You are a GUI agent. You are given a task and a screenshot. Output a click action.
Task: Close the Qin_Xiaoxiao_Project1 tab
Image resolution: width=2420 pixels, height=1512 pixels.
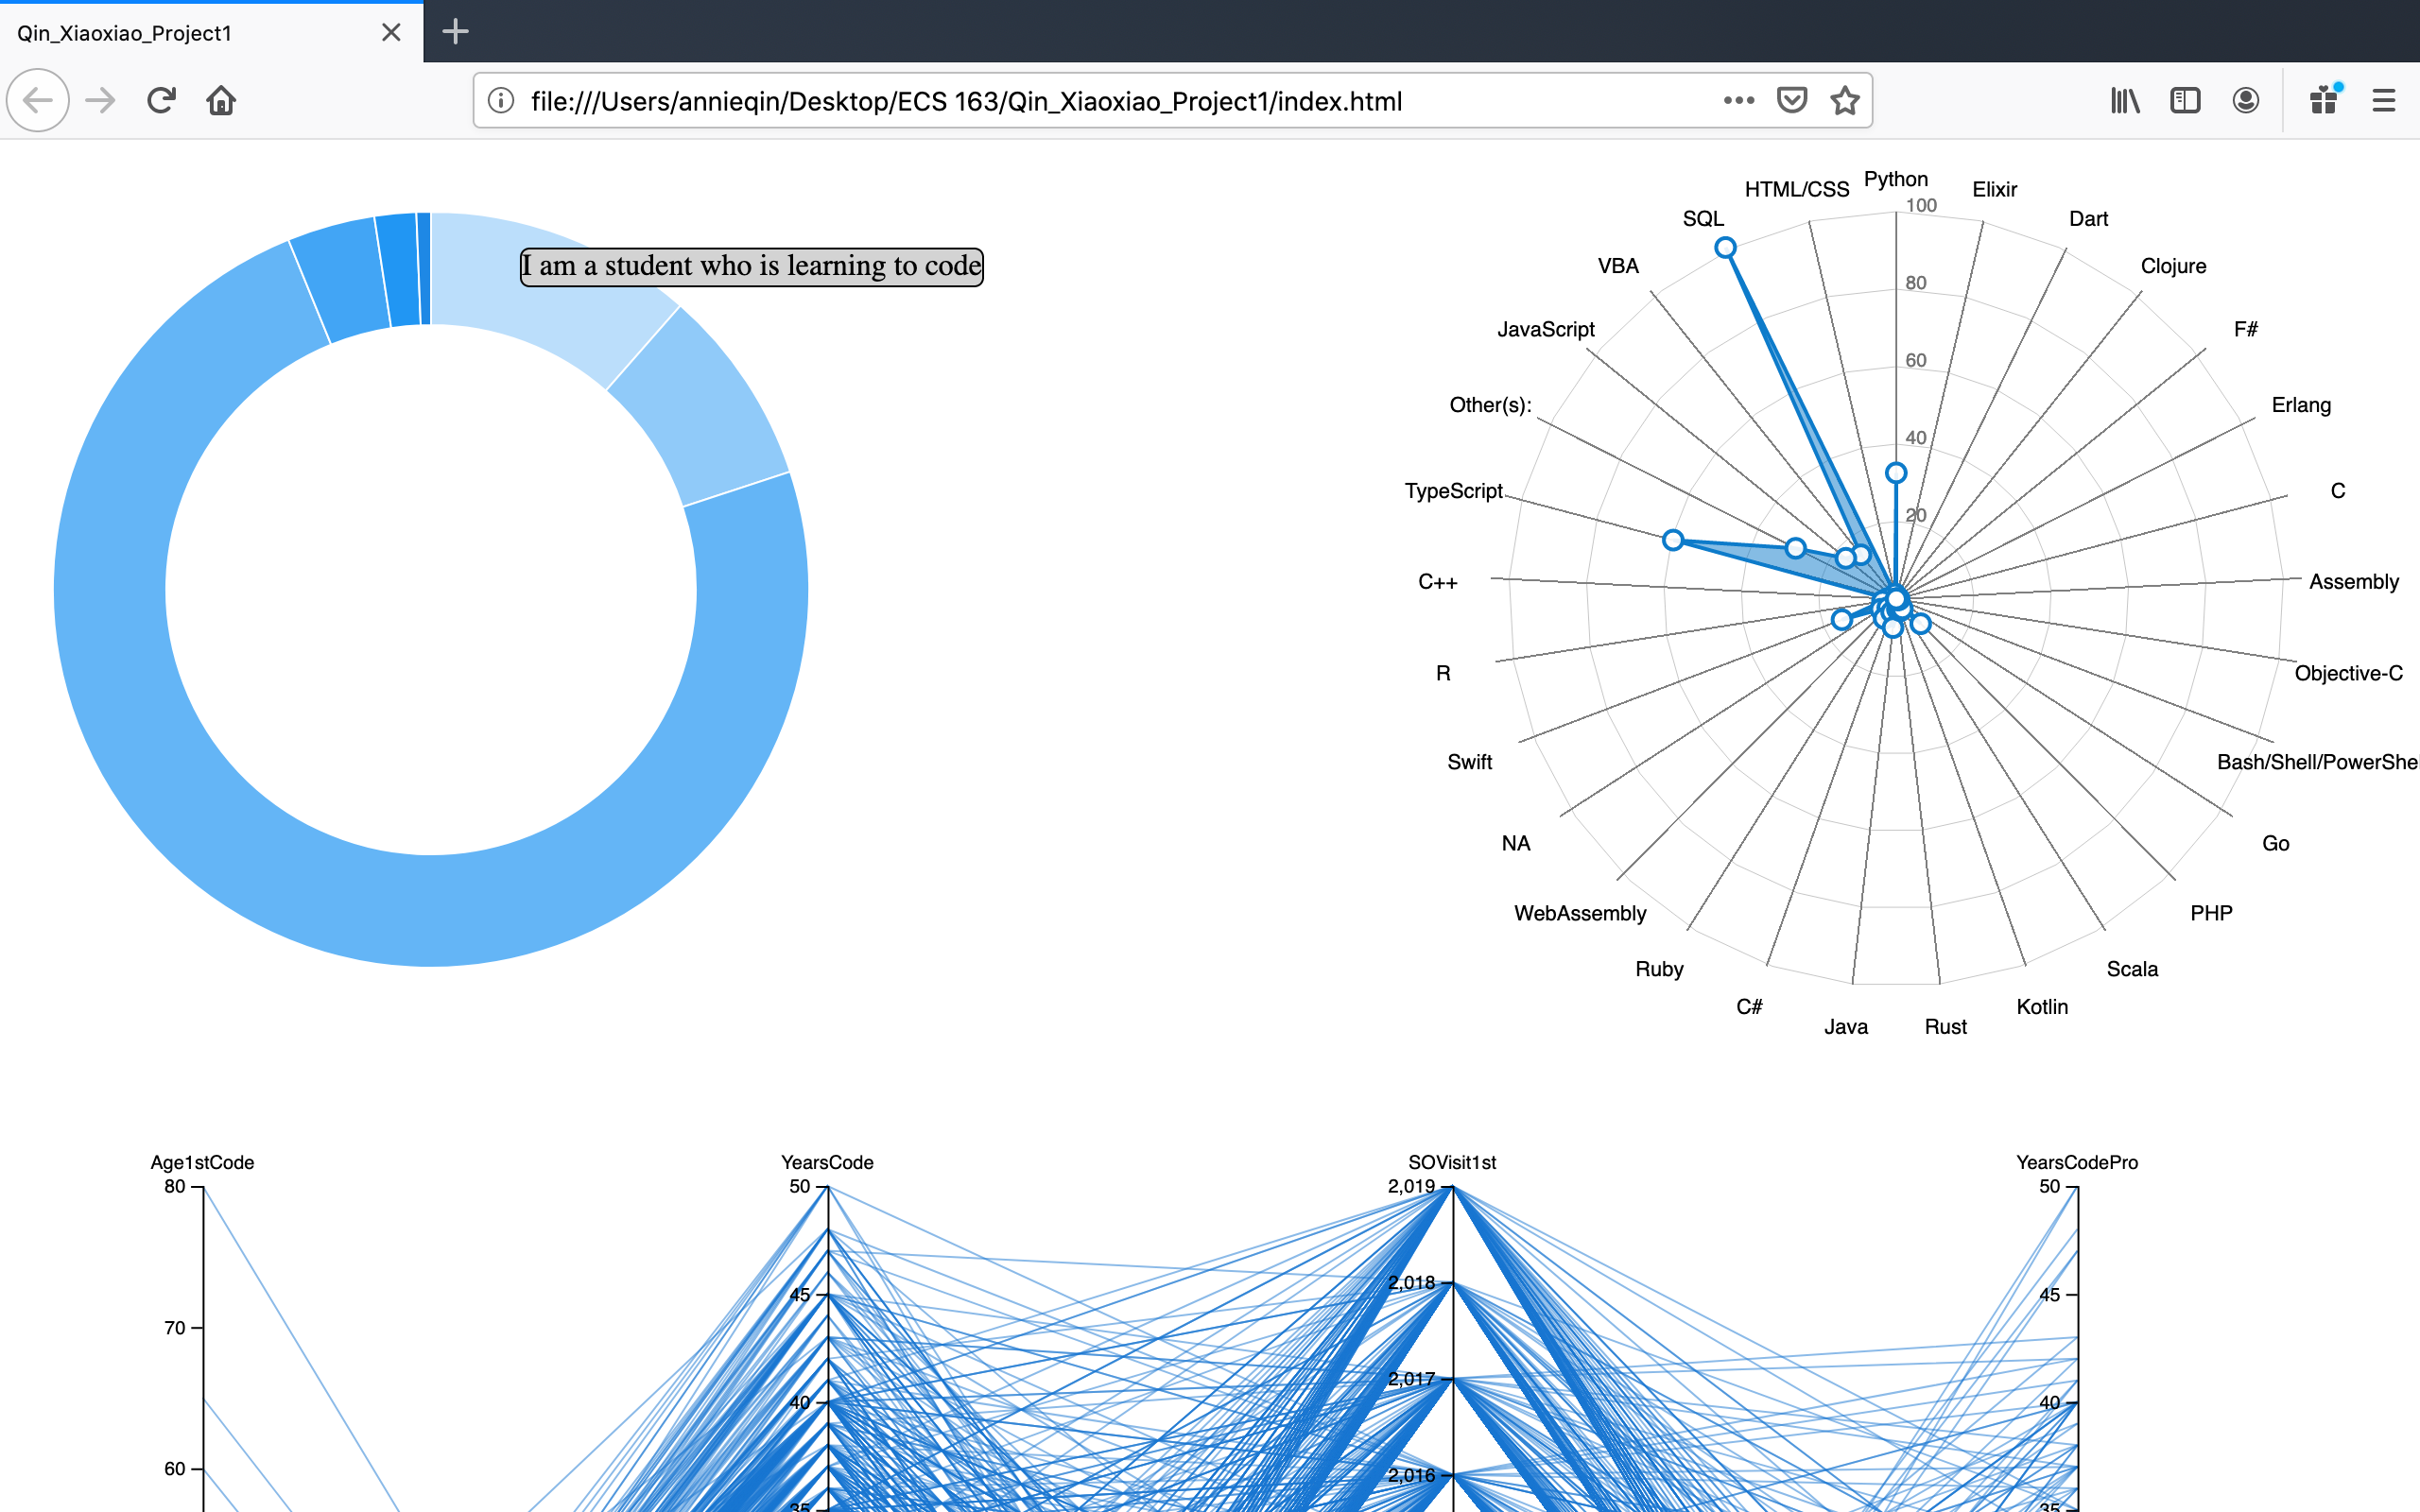pos(391,33)
